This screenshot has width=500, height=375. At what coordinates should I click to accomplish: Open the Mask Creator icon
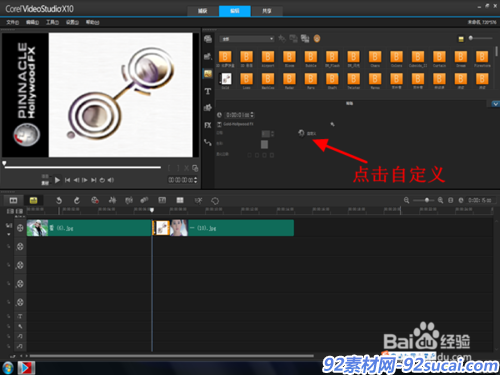click(x=215, y=201)
